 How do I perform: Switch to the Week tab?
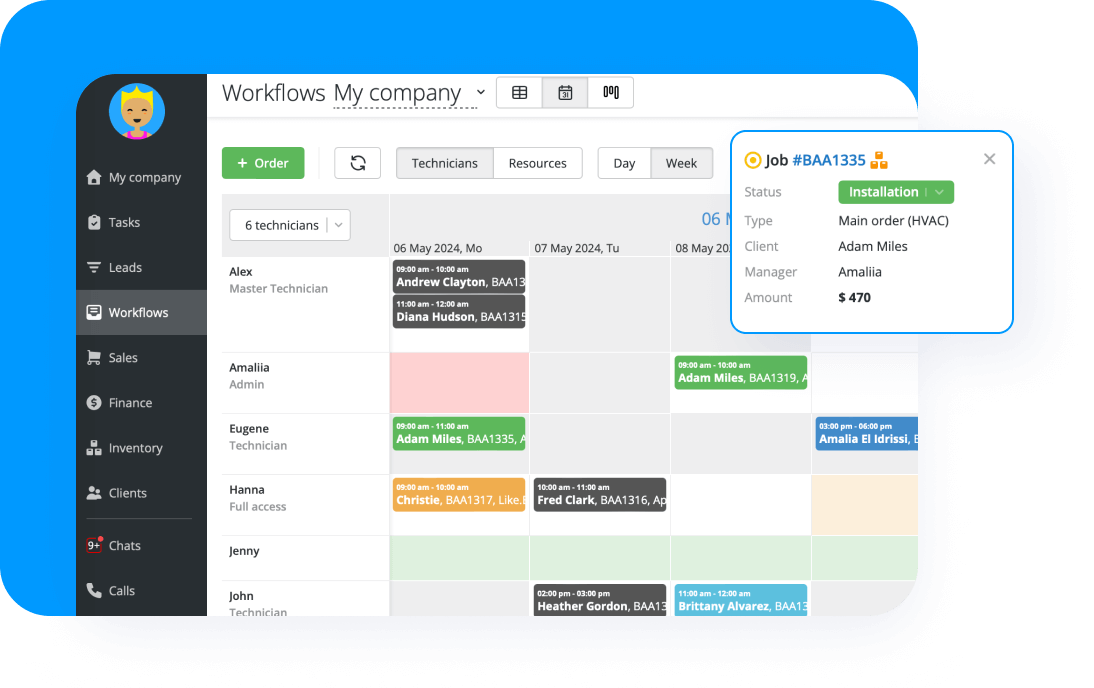pyautogui.click(x=681, y=163)
